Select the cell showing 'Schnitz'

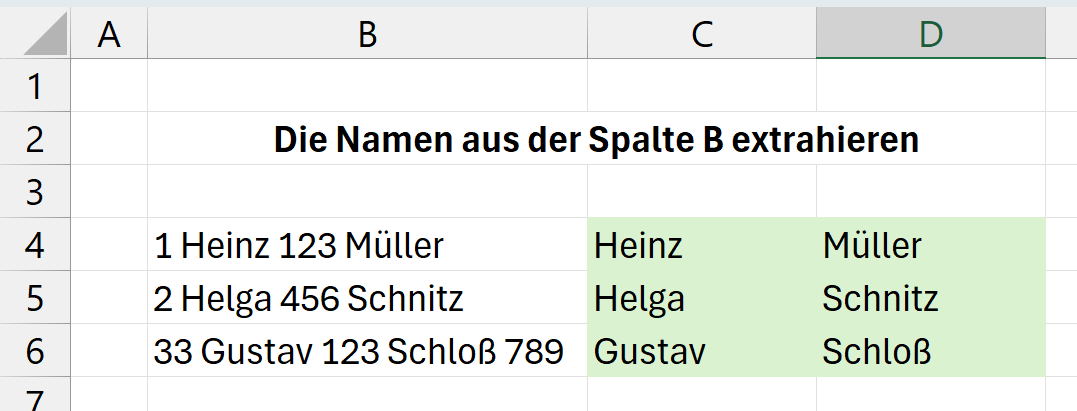(880, 298)
